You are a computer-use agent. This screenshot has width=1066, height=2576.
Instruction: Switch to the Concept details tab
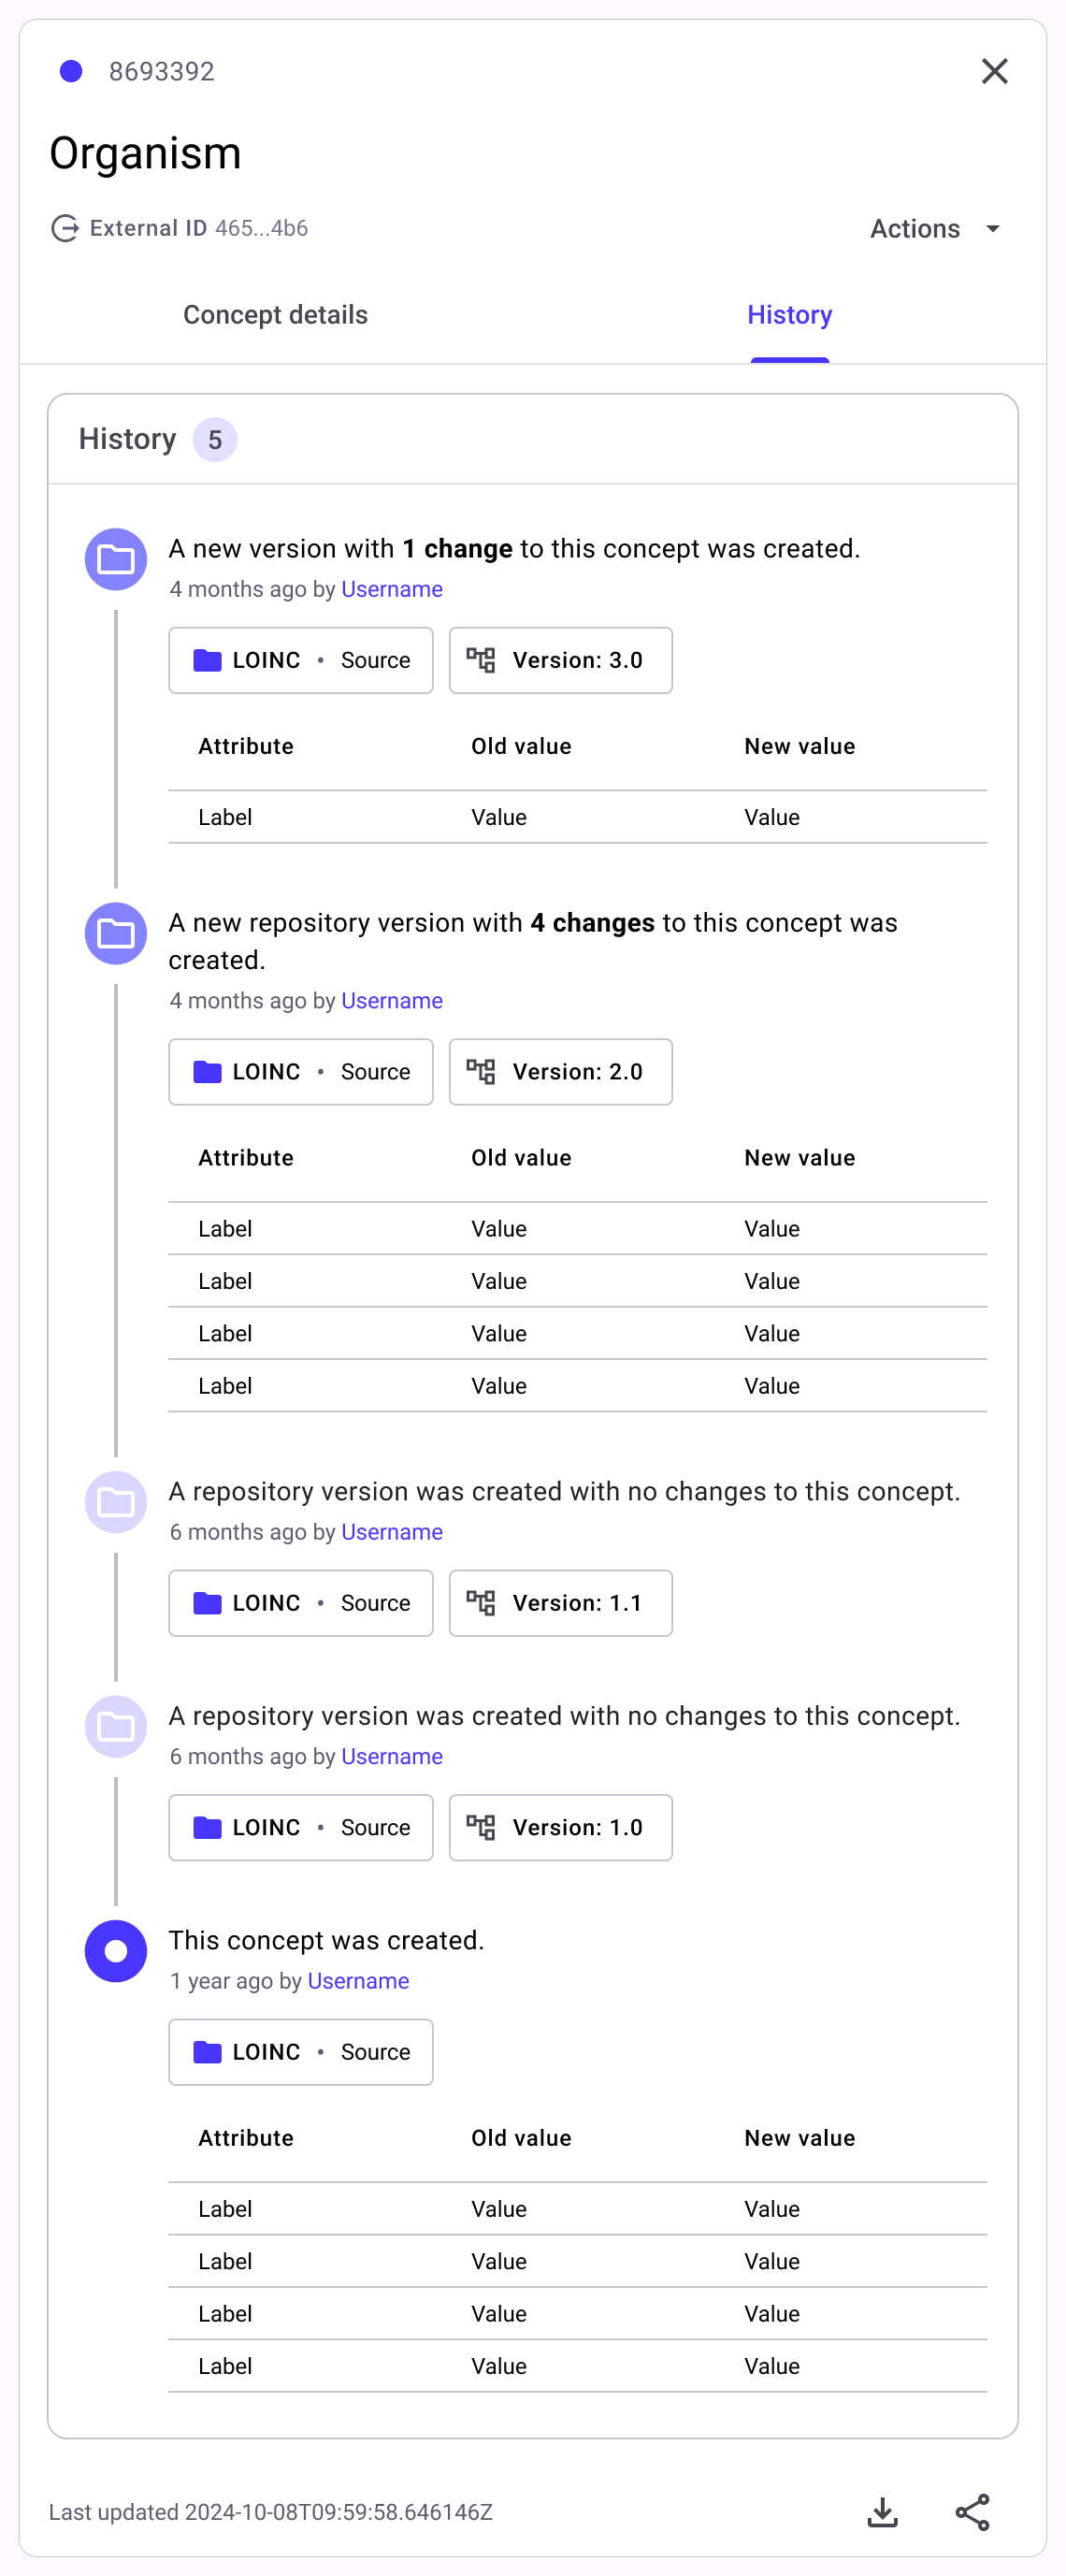275,315
